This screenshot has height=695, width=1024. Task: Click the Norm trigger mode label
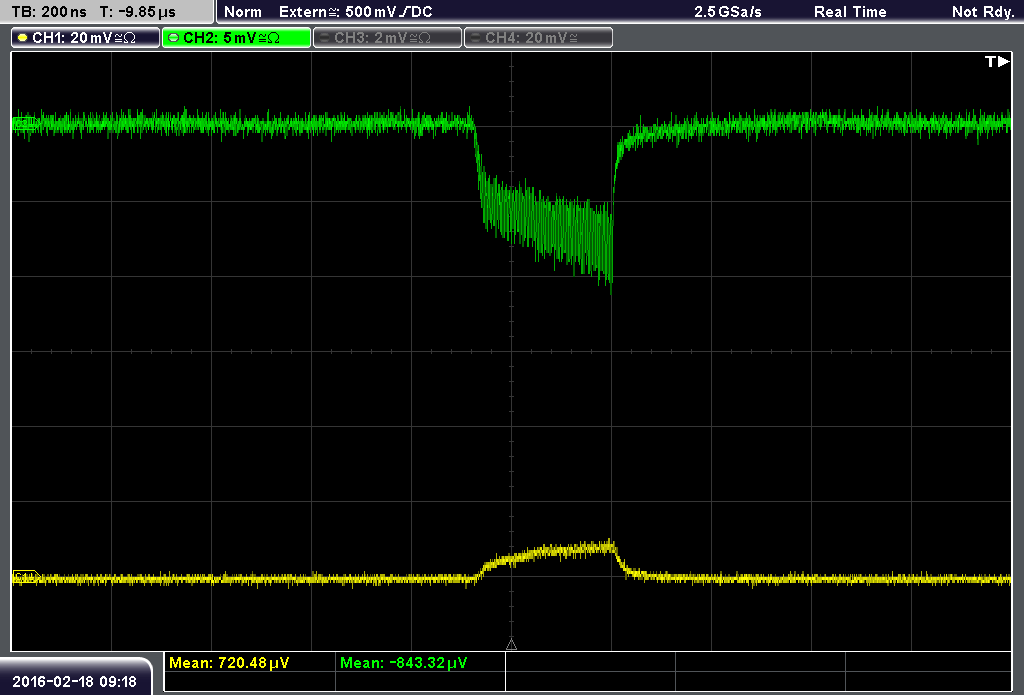(x=242, y=12)
